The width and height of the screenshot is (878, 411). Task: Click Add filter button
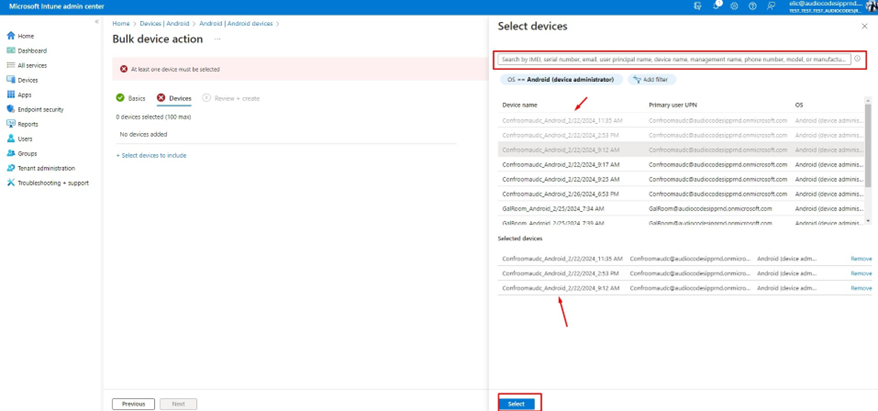point(650,79)
